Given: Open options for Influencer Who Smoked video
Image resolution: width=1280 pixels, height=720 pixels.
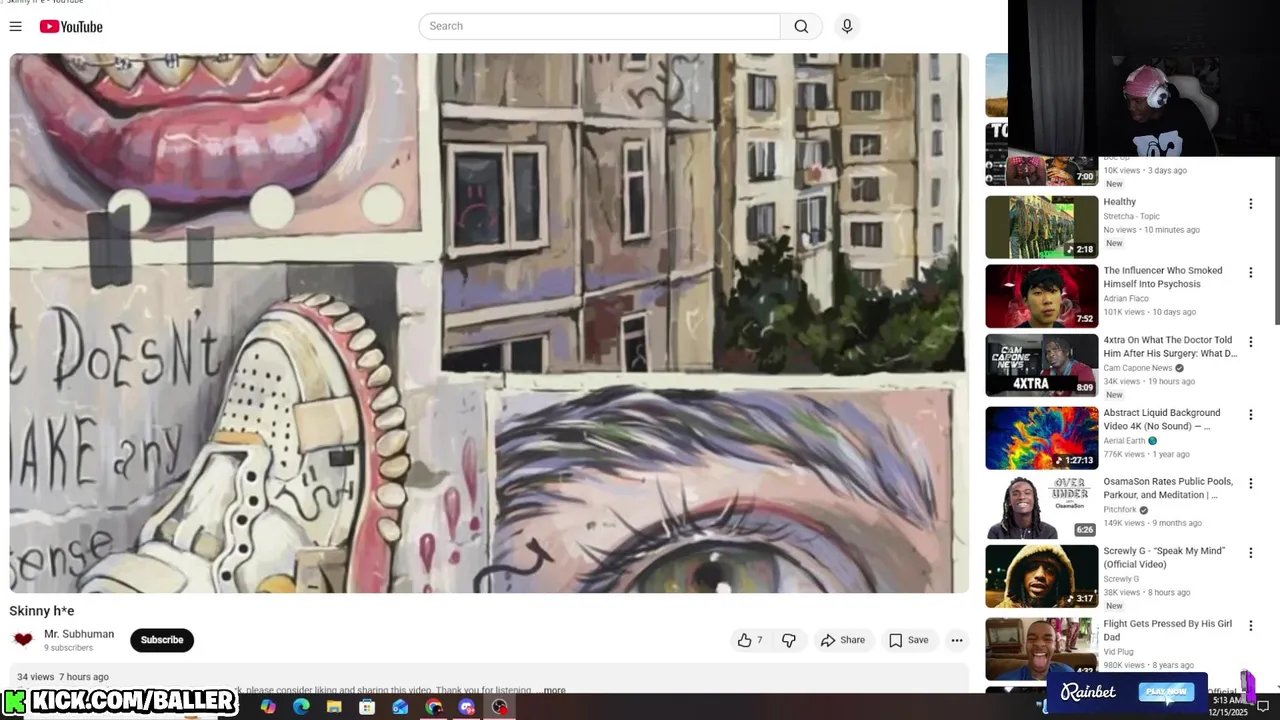Looking at the screenshot, I should coord(1250,273).
